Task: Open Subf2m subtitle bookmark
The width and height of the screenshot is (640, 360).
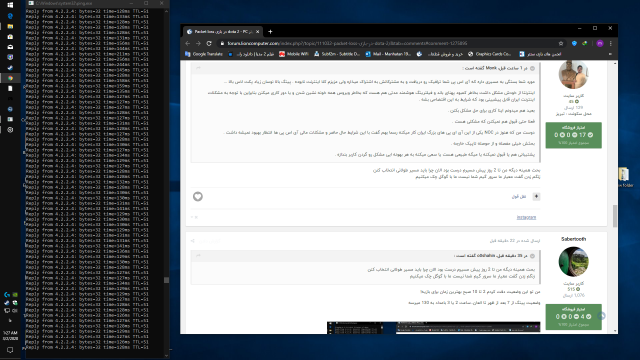Action: [x=337, y=54]
